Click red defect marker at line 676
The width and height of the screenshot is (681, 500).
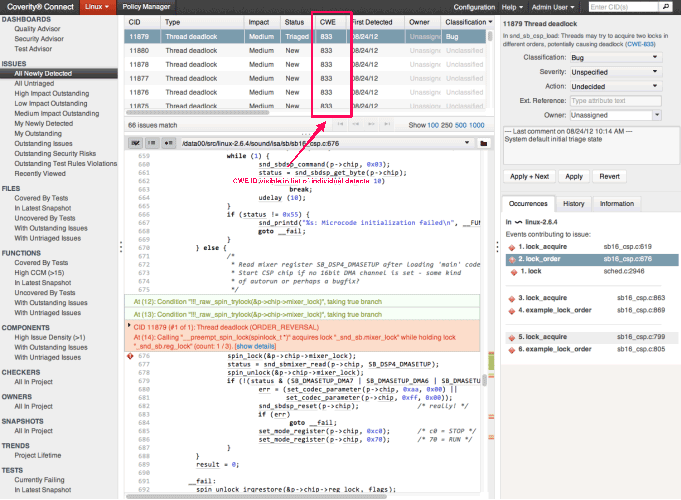[x=130, y=356]
